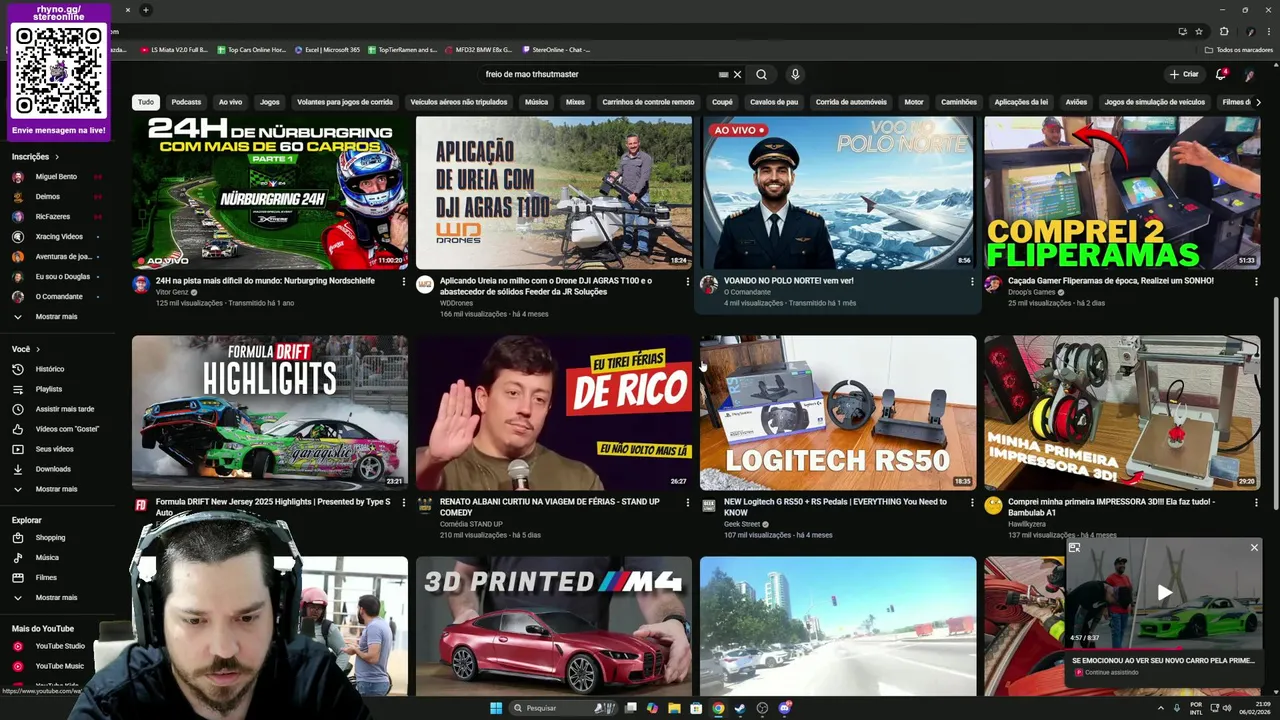Open the on-screen keyboard icon in search box

(x=723, y=74)
